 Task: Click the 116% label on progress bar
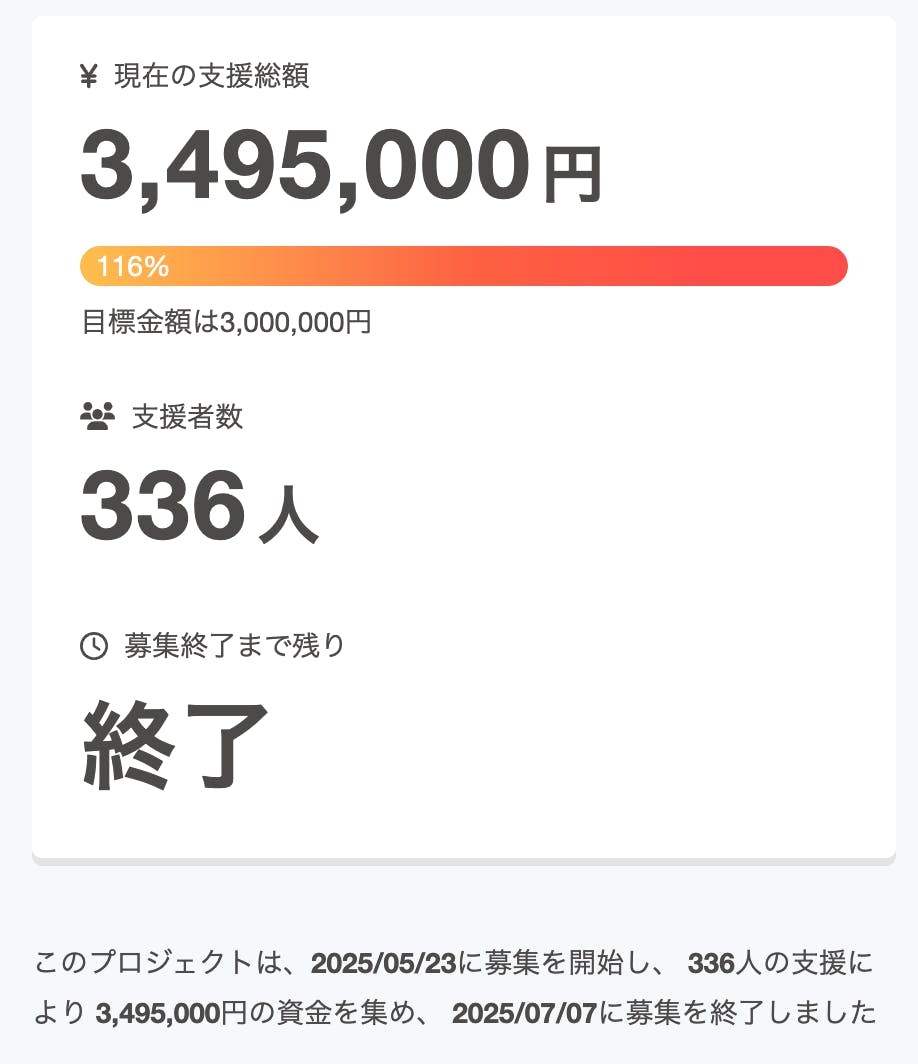[x=133, y=267]
